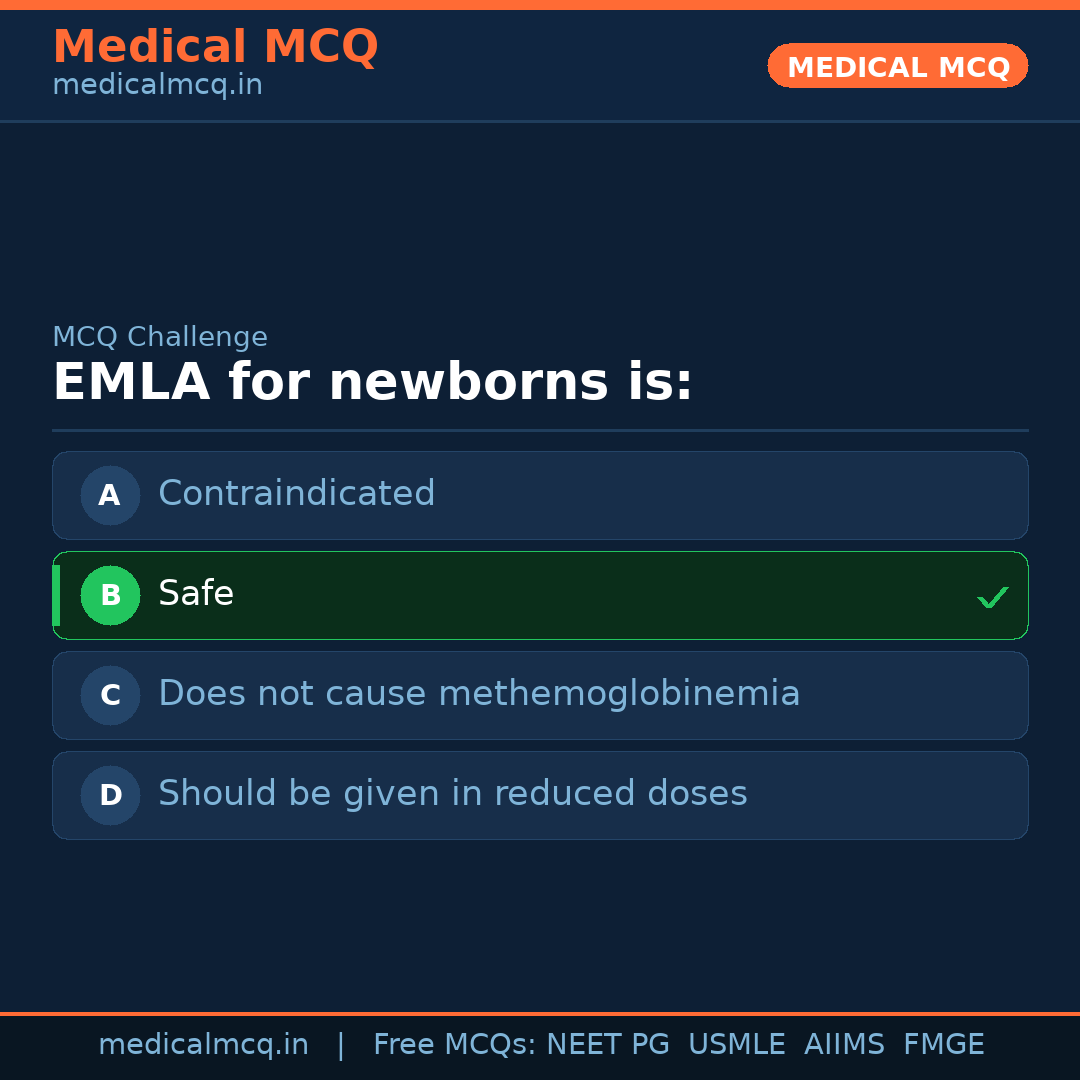Click the green accent bar beside option B

pos(56,595)
